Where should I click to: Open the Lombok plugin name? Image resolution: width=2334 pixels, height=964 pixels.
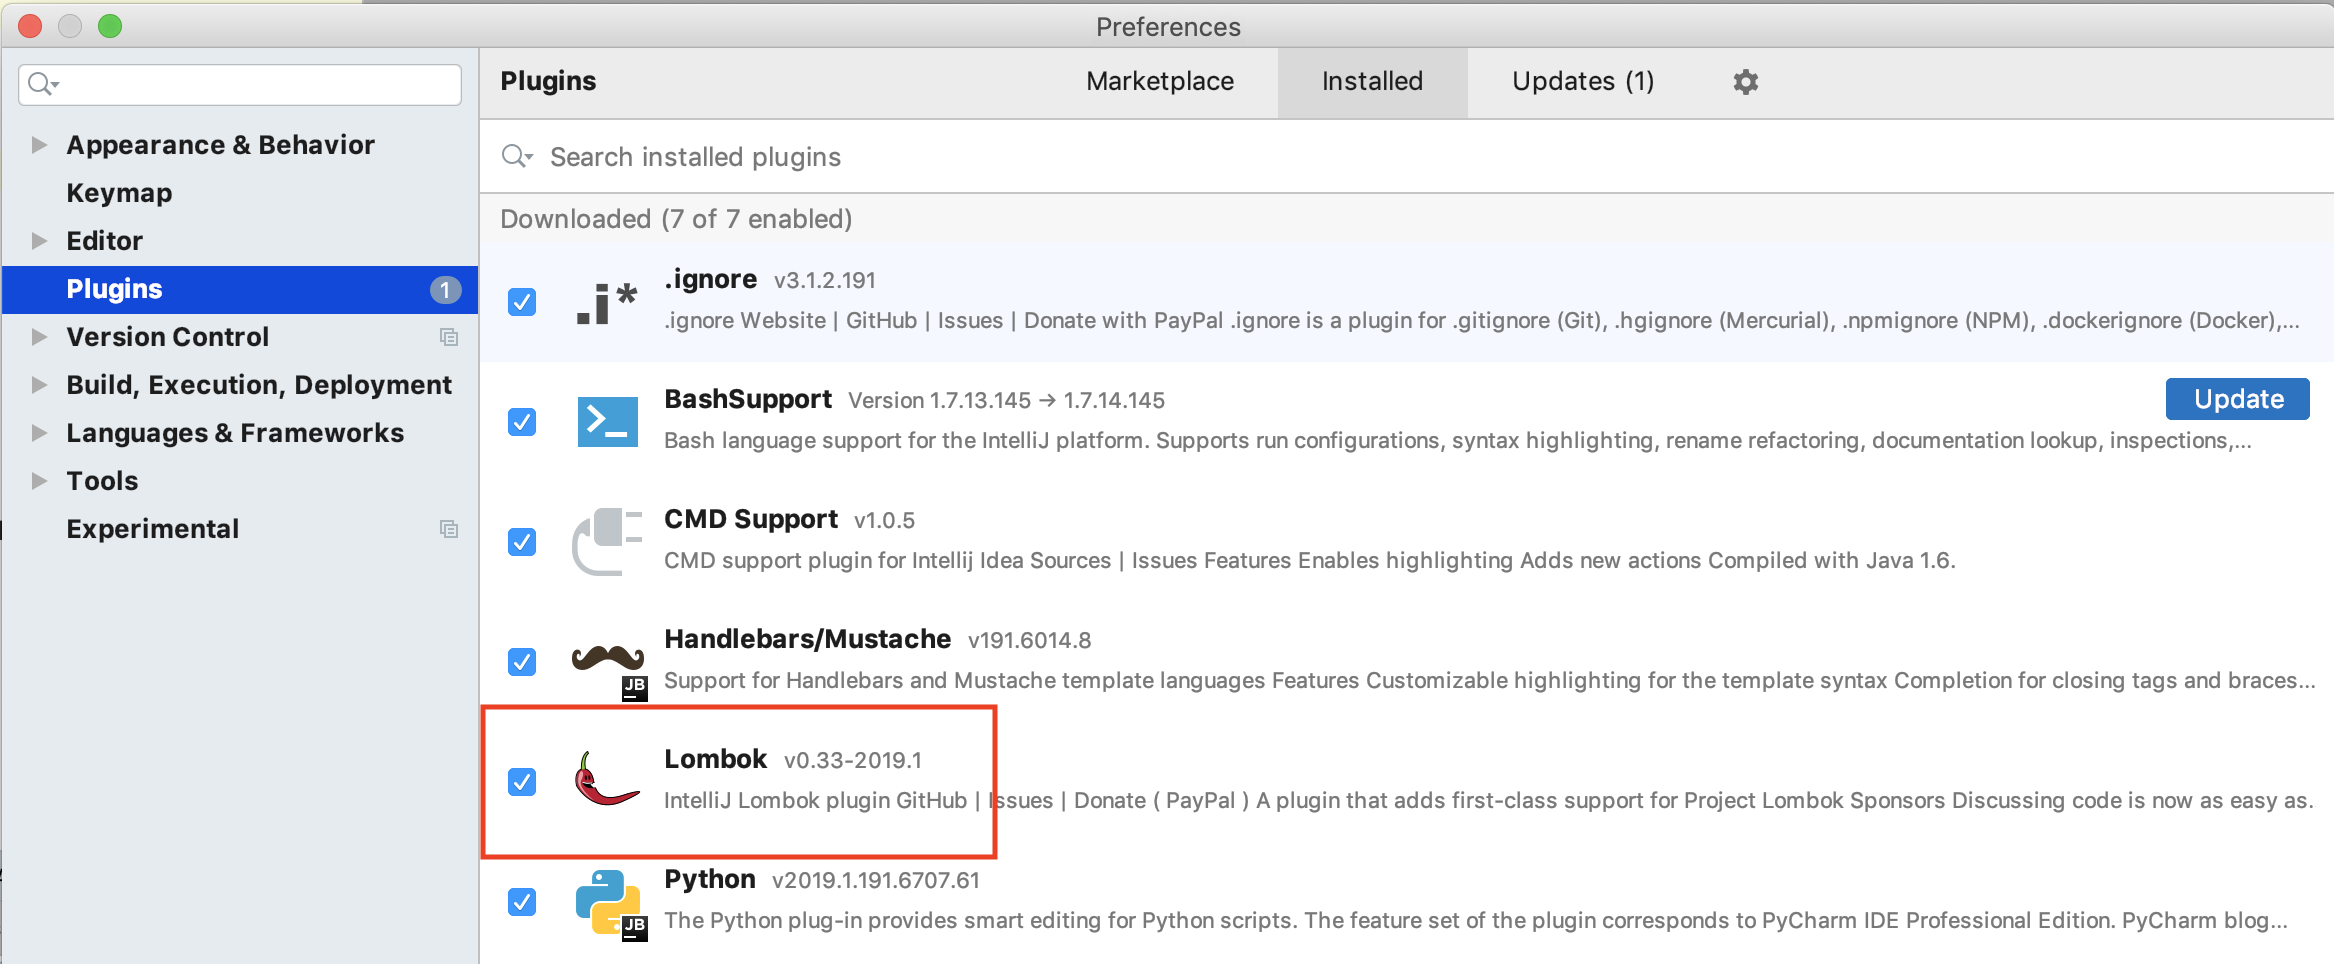click(716, 759)
